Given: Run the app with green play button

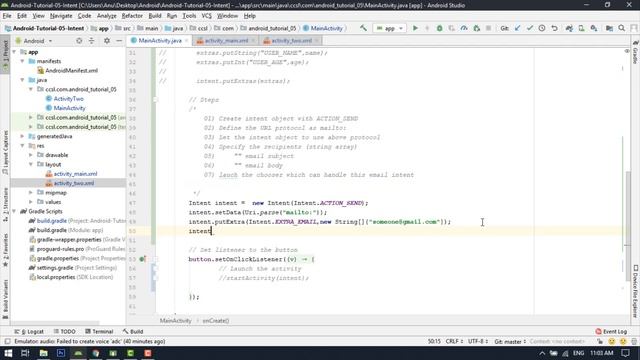Looking at the screenshot, I should pos(415,28).
